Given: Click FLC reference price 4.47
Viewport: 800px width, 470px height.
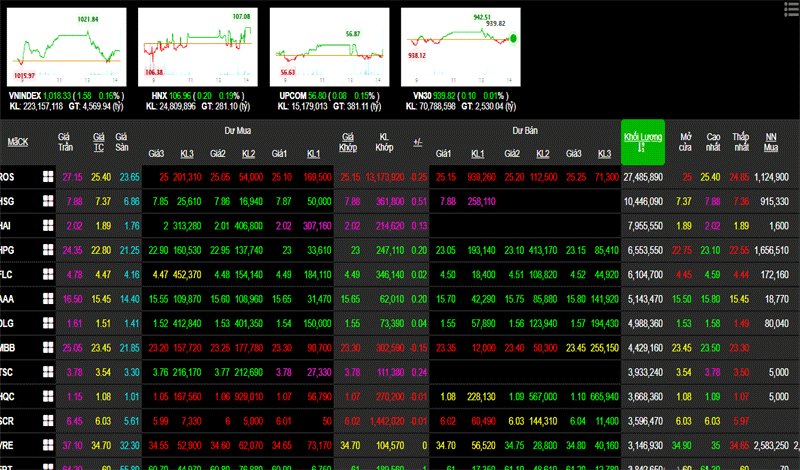Looking at the screenshot, I should click(x=103, y=275).
